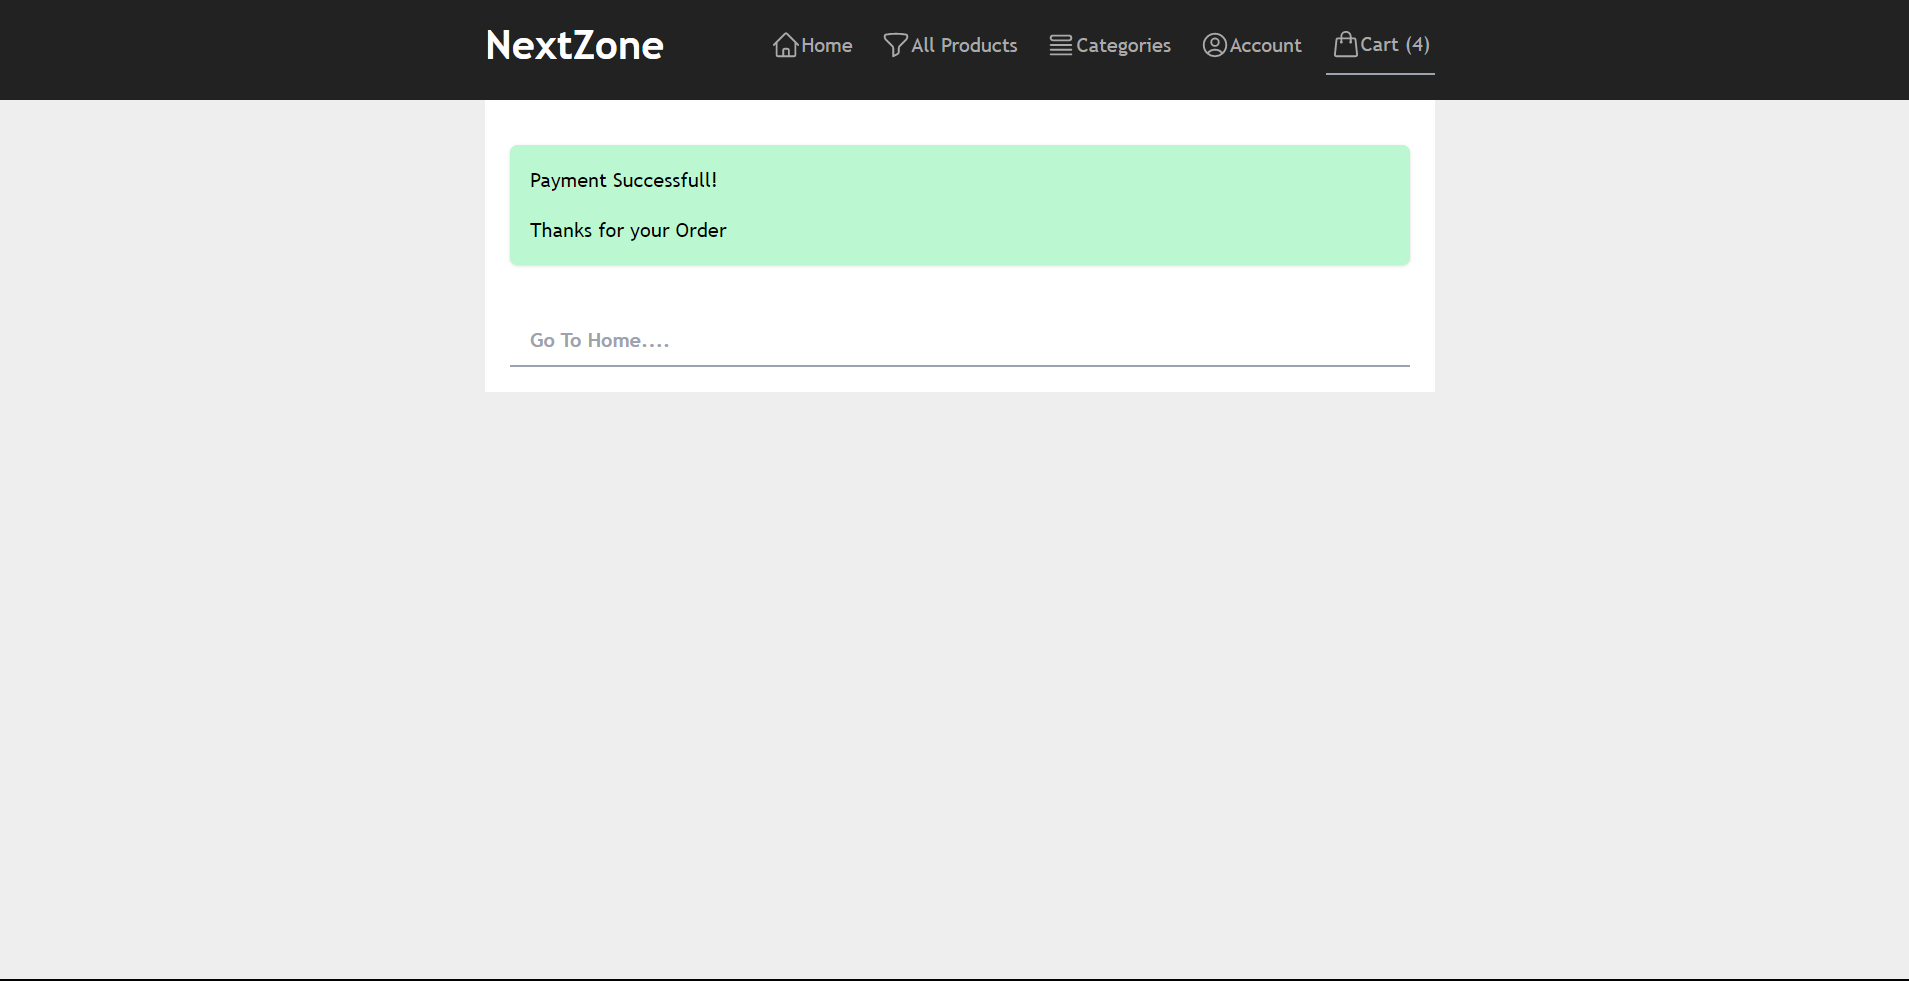Click the Home house icon
The height and width of the screenshot is (981, 1909).
pyautogui.click(x=785, y=45)
